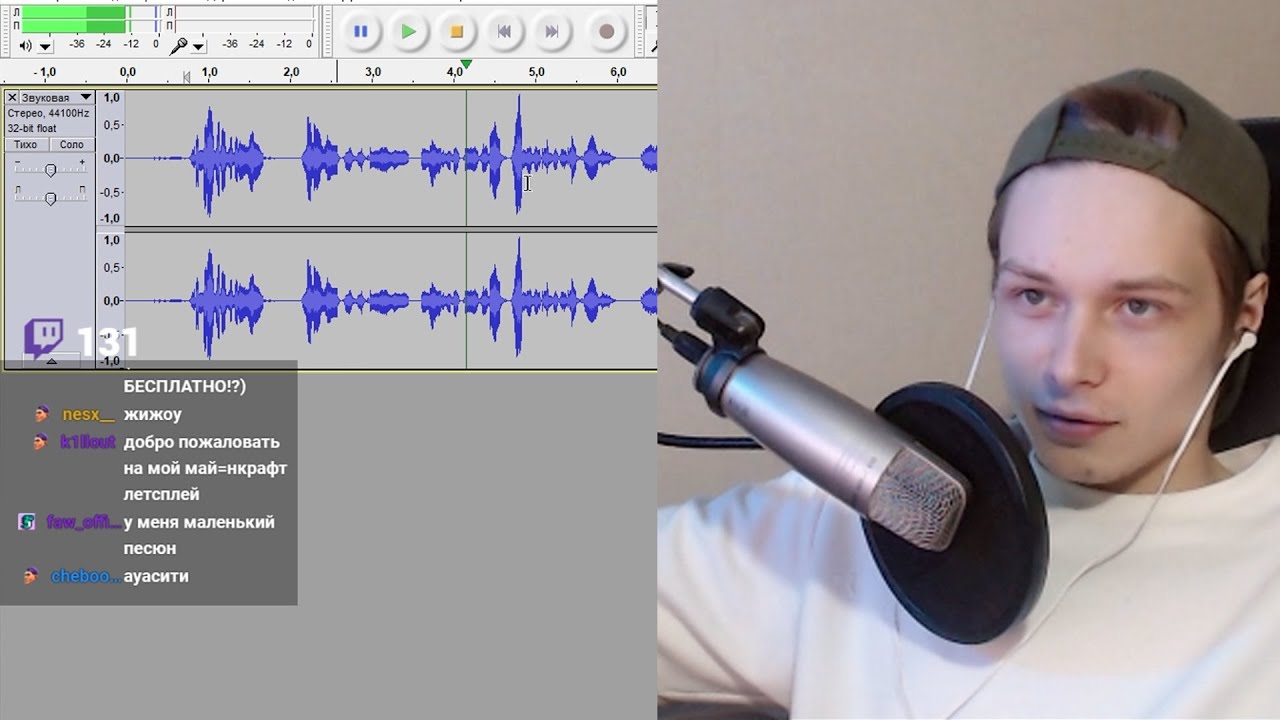Click the 131 viewer count
The image size is (1280, 720).
pyautogui.click(x=106, y=342)
